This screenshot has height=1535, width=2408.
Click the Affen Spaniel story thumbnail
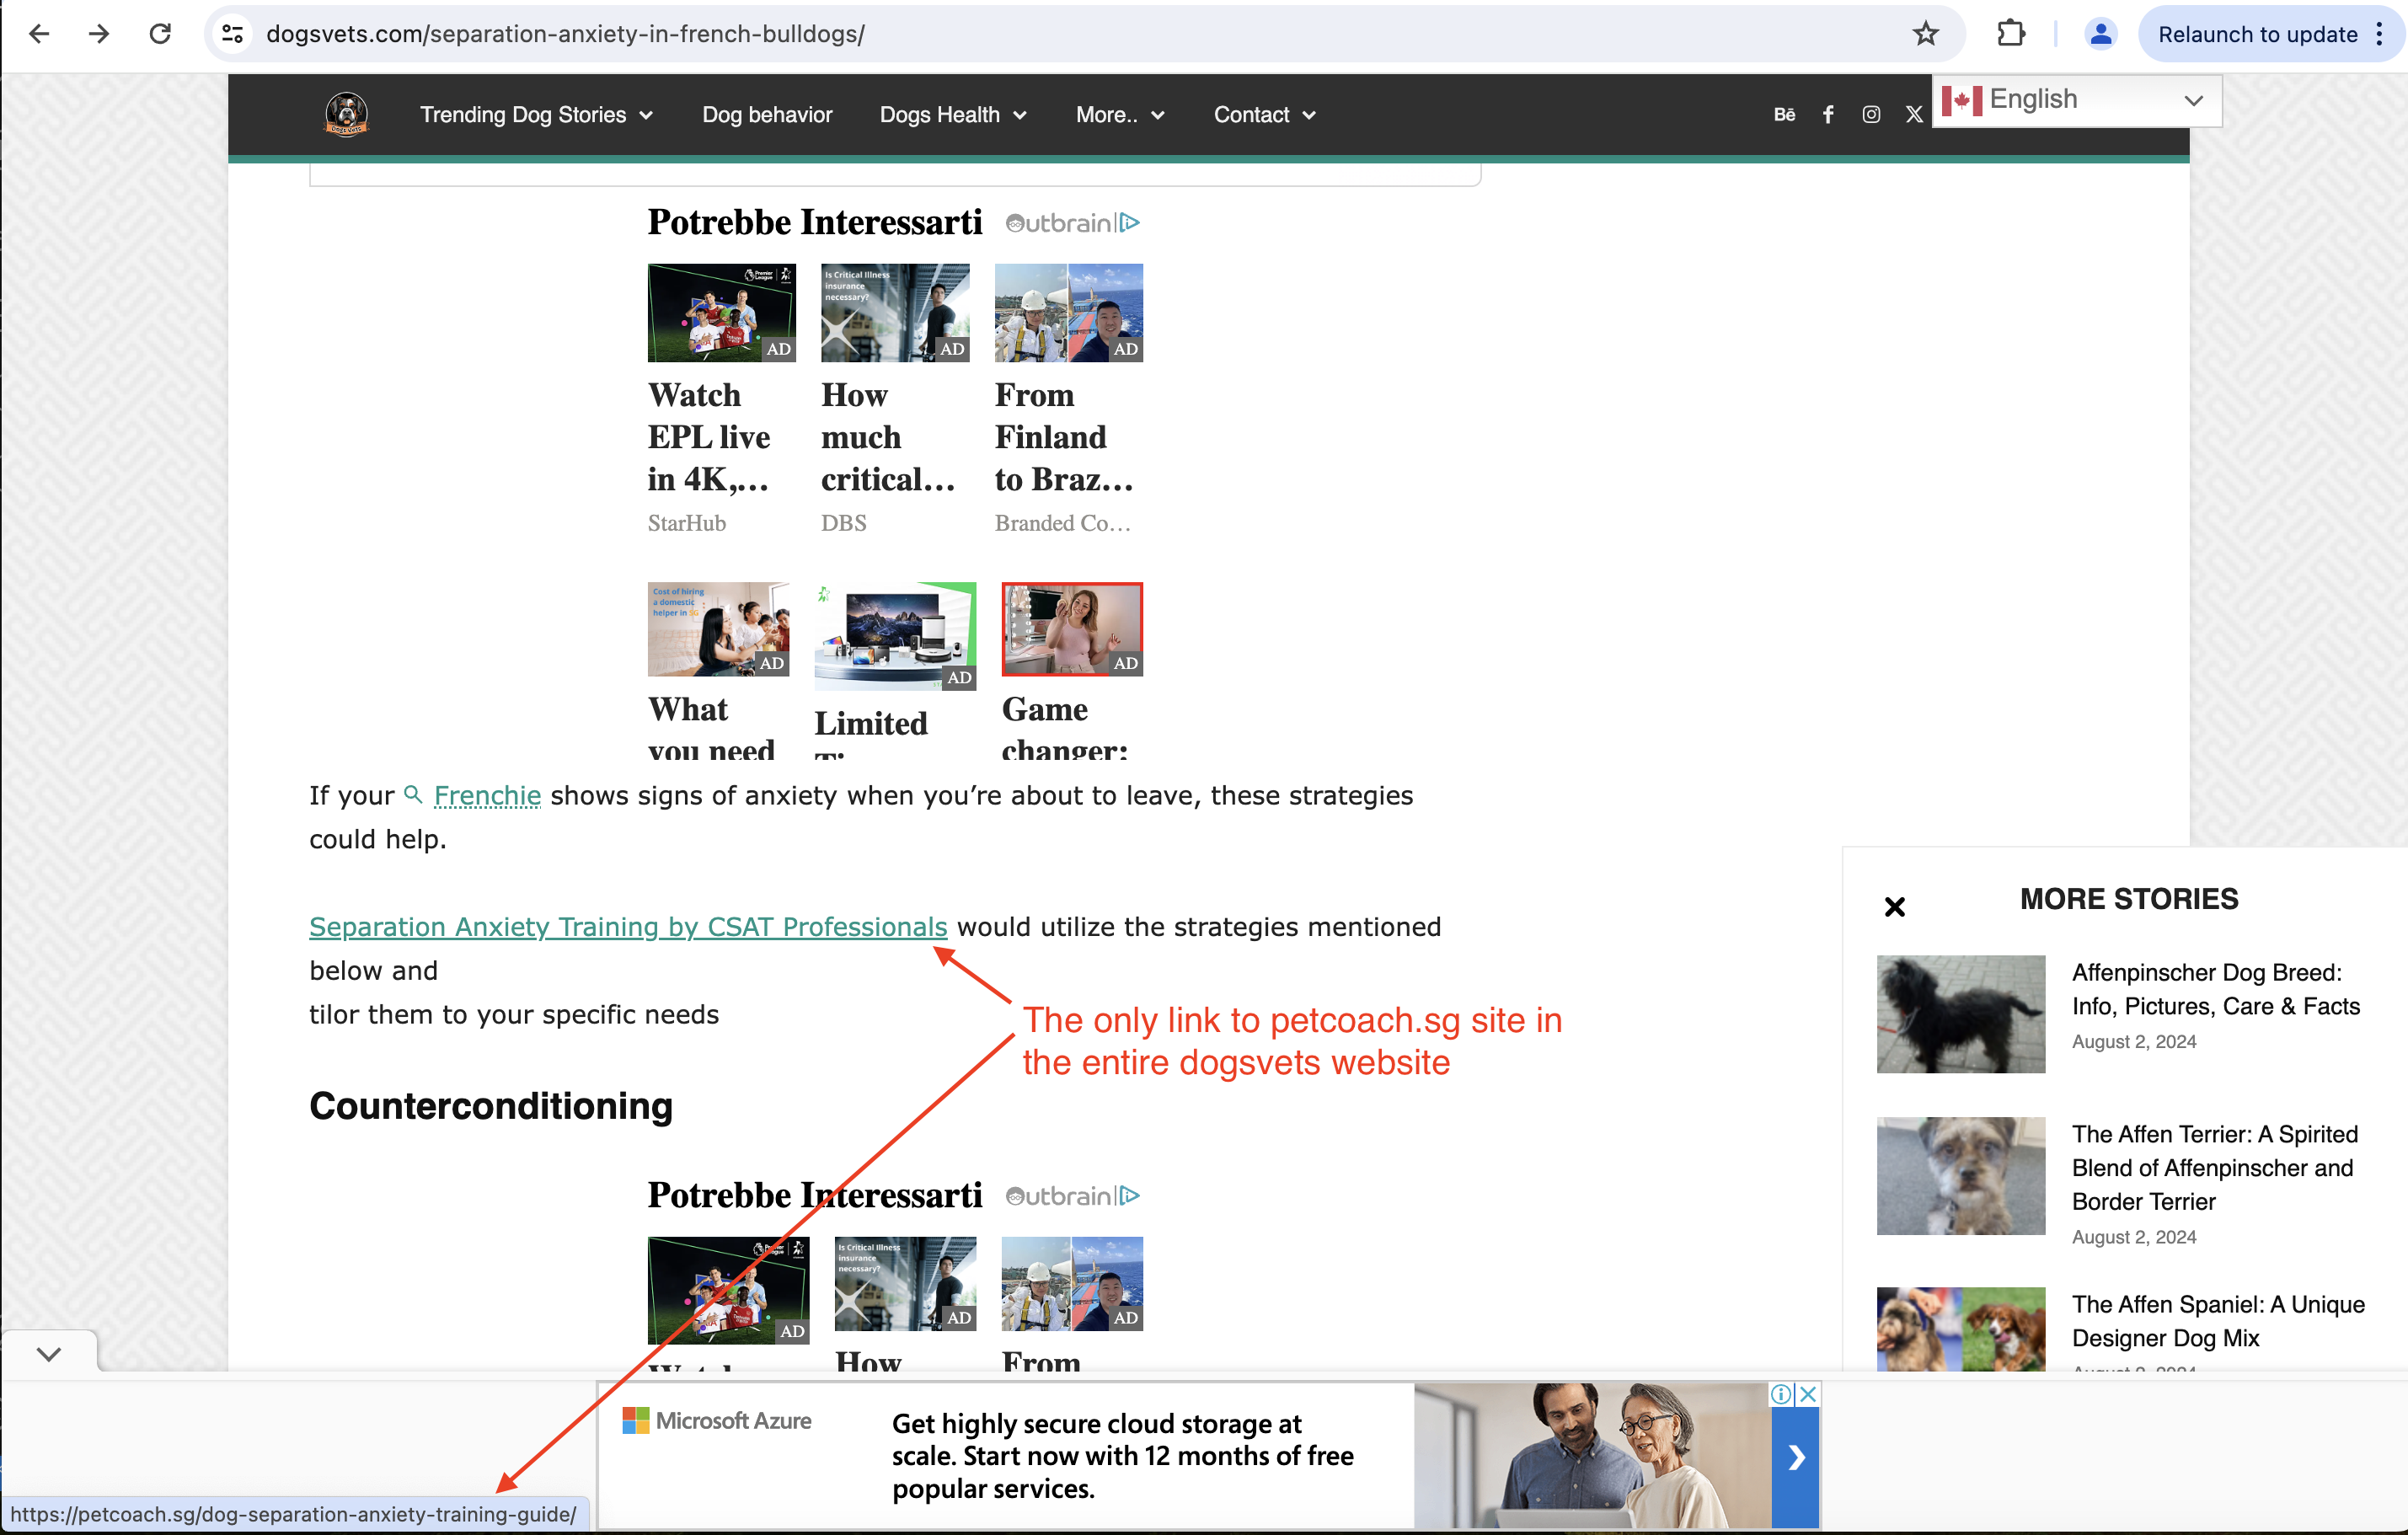pyautogui.click(x=1960, y=1329)
